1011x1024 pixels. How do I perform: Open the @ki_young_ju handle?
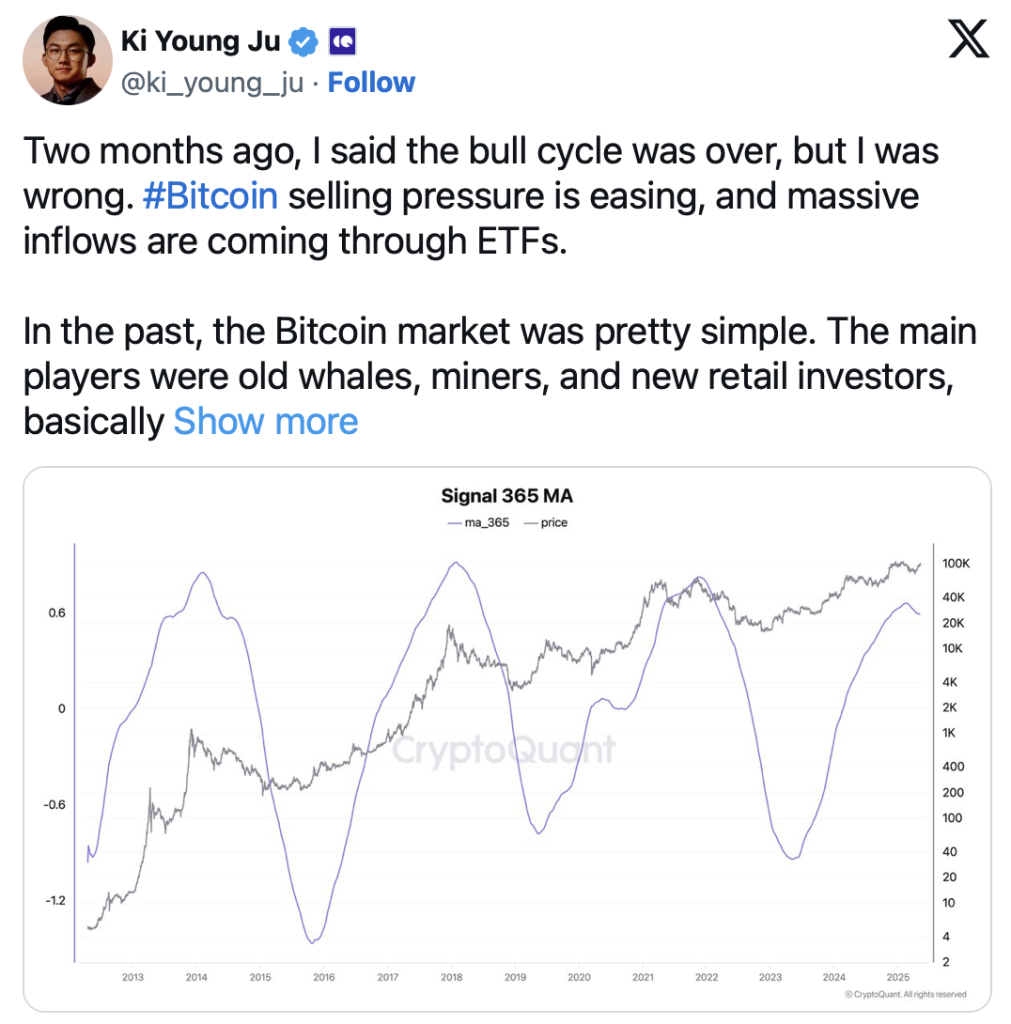(x=212, y=83)
